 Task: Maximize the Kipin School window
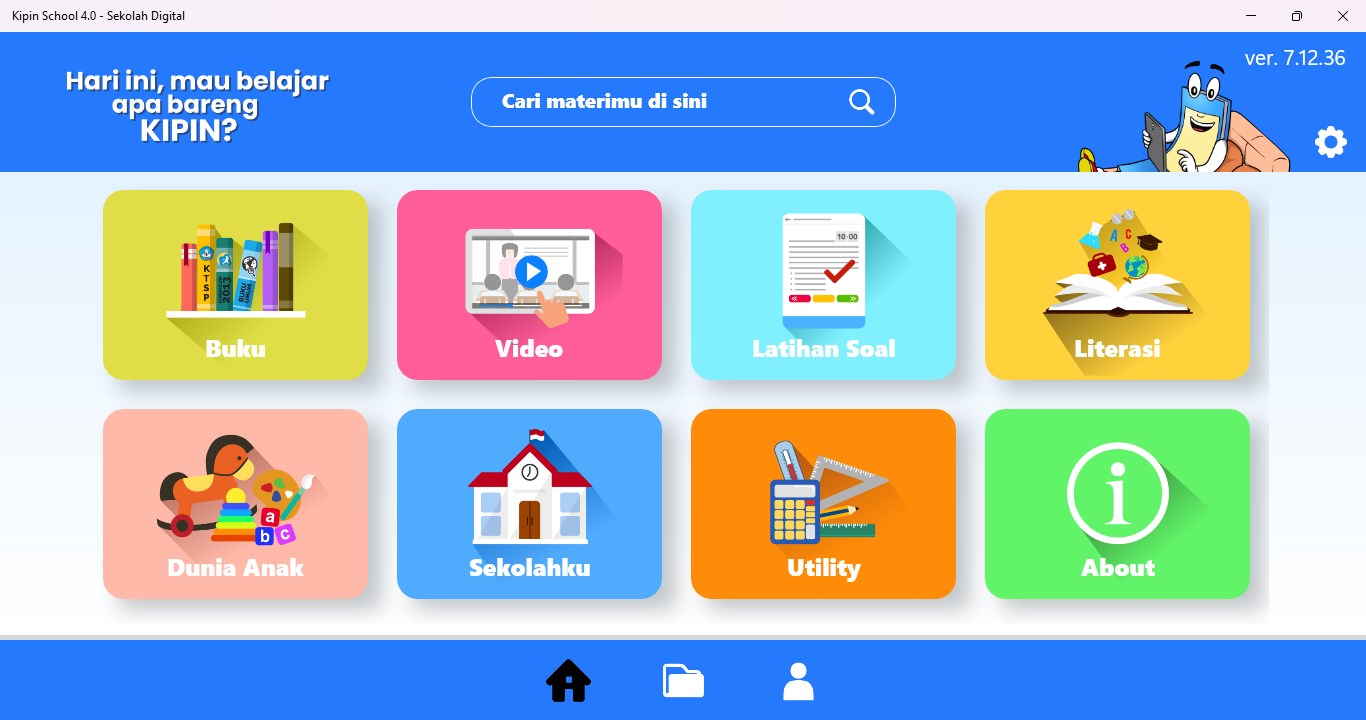(x=1297, y=16)
